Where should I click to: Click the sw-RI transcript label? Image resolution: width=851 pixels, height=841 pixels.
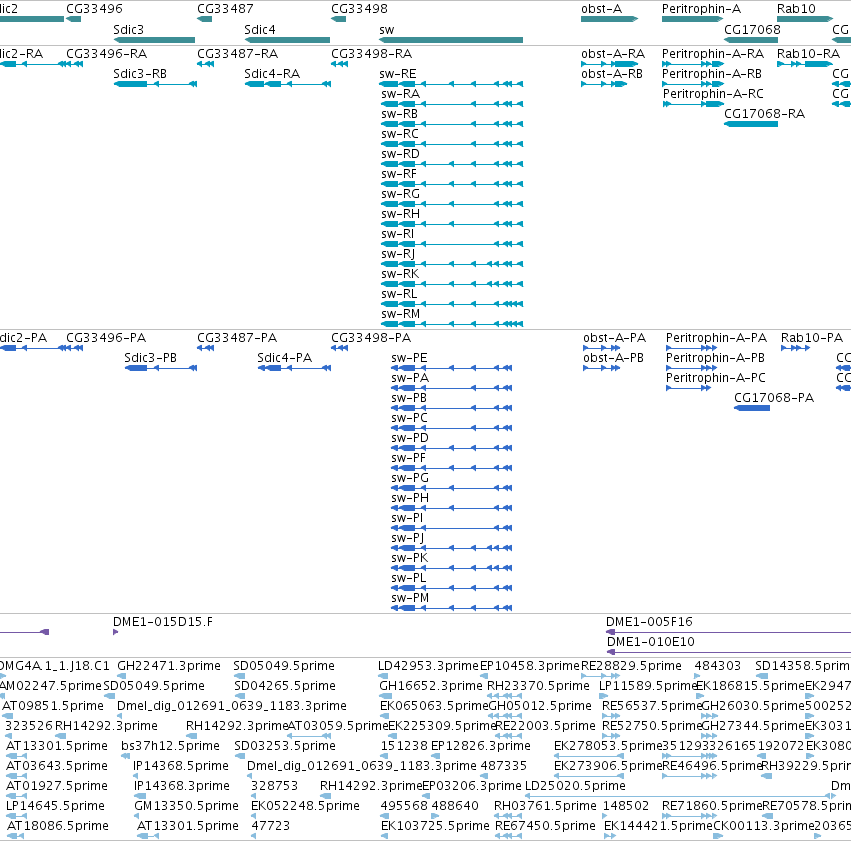coord(397,234)
